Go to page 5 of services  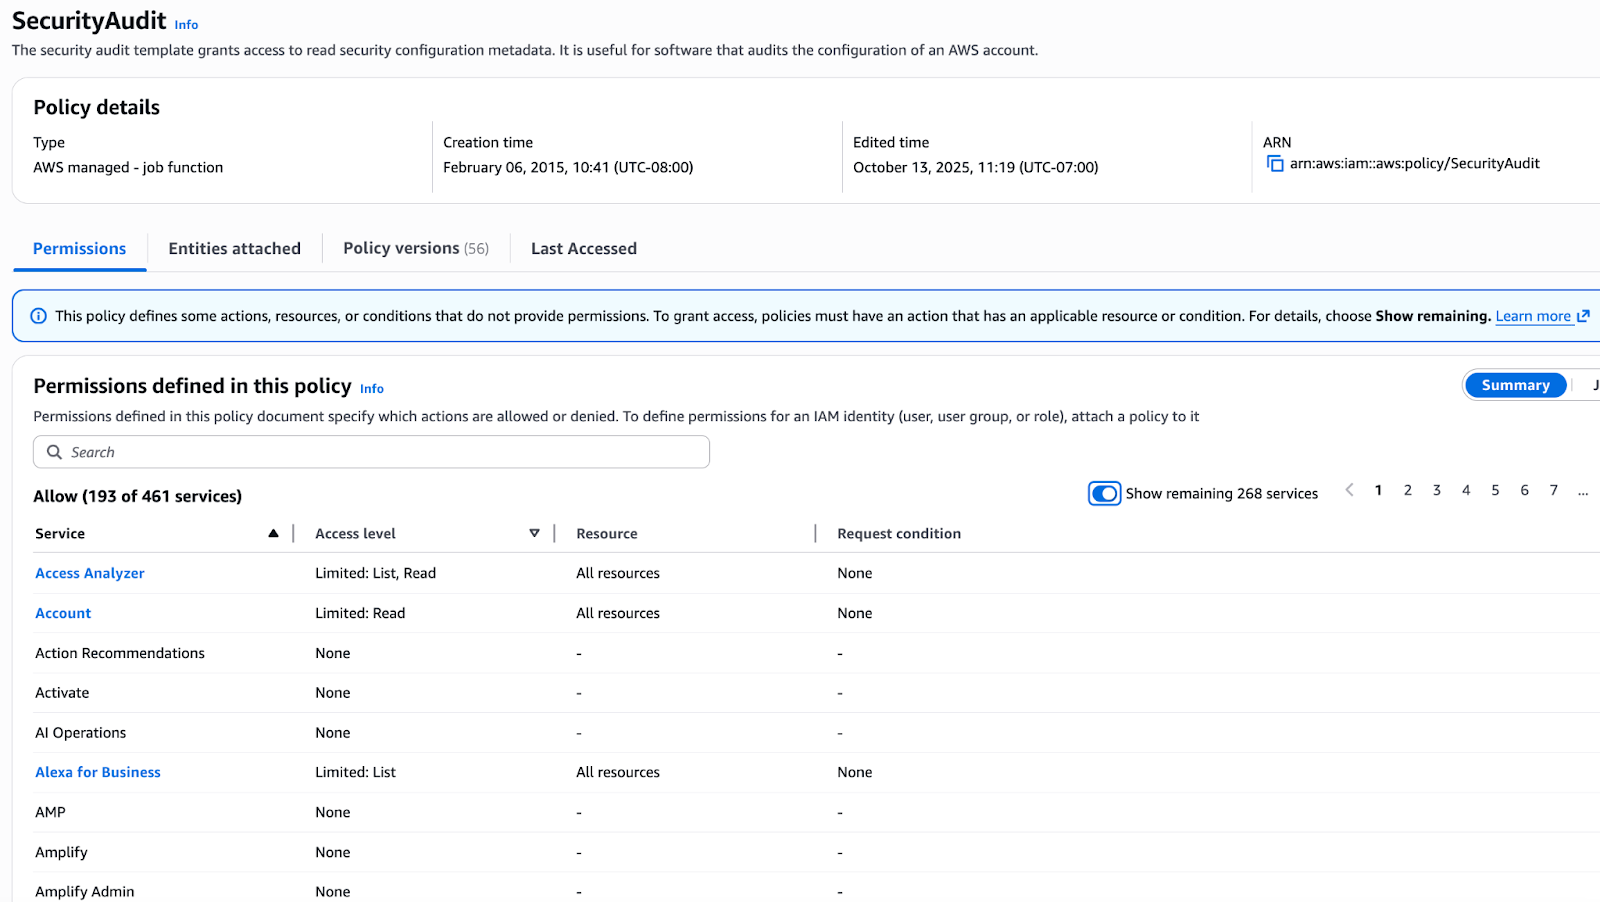[x=1495, y=490]
